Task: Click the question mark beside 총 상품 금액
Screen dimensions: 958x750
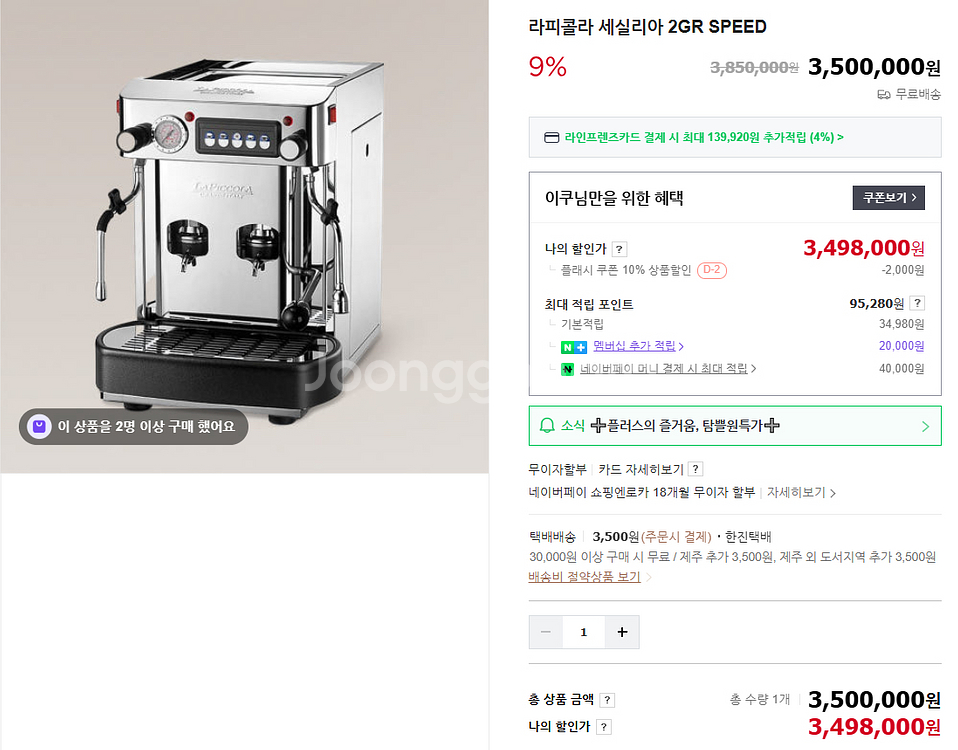Action: coord(607,700)
